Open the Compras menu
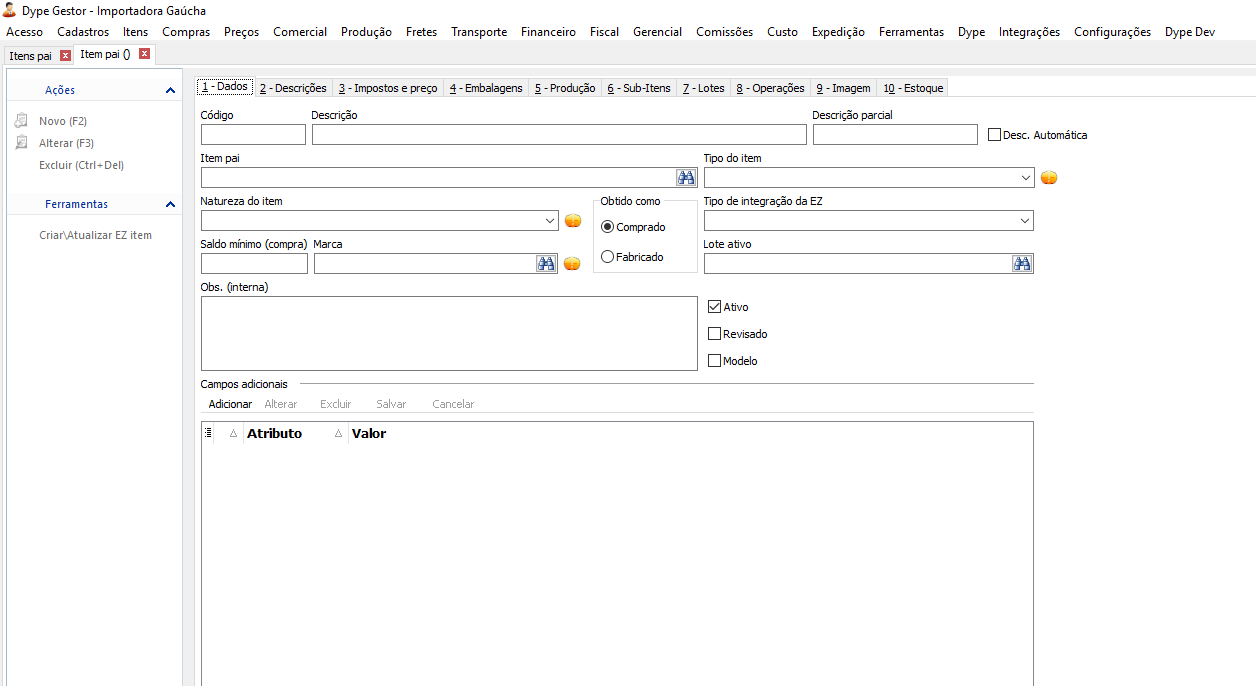Viewport: 1256px width, 686px height. pos(186,32)
